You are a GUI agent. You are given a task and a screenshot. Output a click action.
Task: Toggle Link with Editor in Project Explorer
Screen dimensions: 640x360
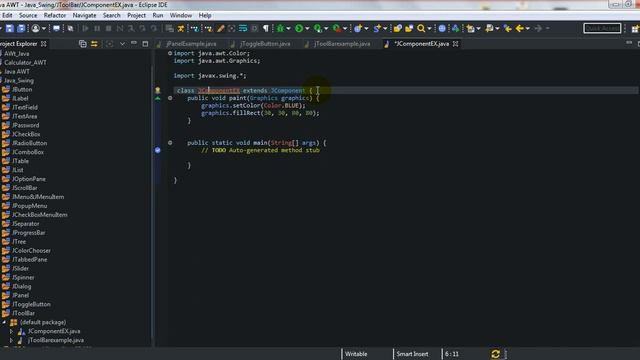[94, 44]
